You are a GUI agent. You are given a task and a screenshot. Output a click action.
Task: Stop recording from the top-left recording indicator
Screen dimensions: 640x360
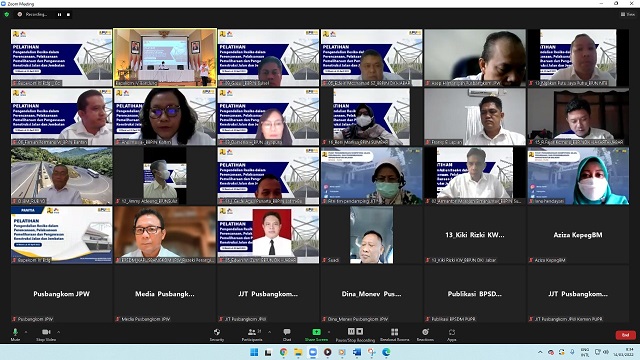(x=68, y=14)
